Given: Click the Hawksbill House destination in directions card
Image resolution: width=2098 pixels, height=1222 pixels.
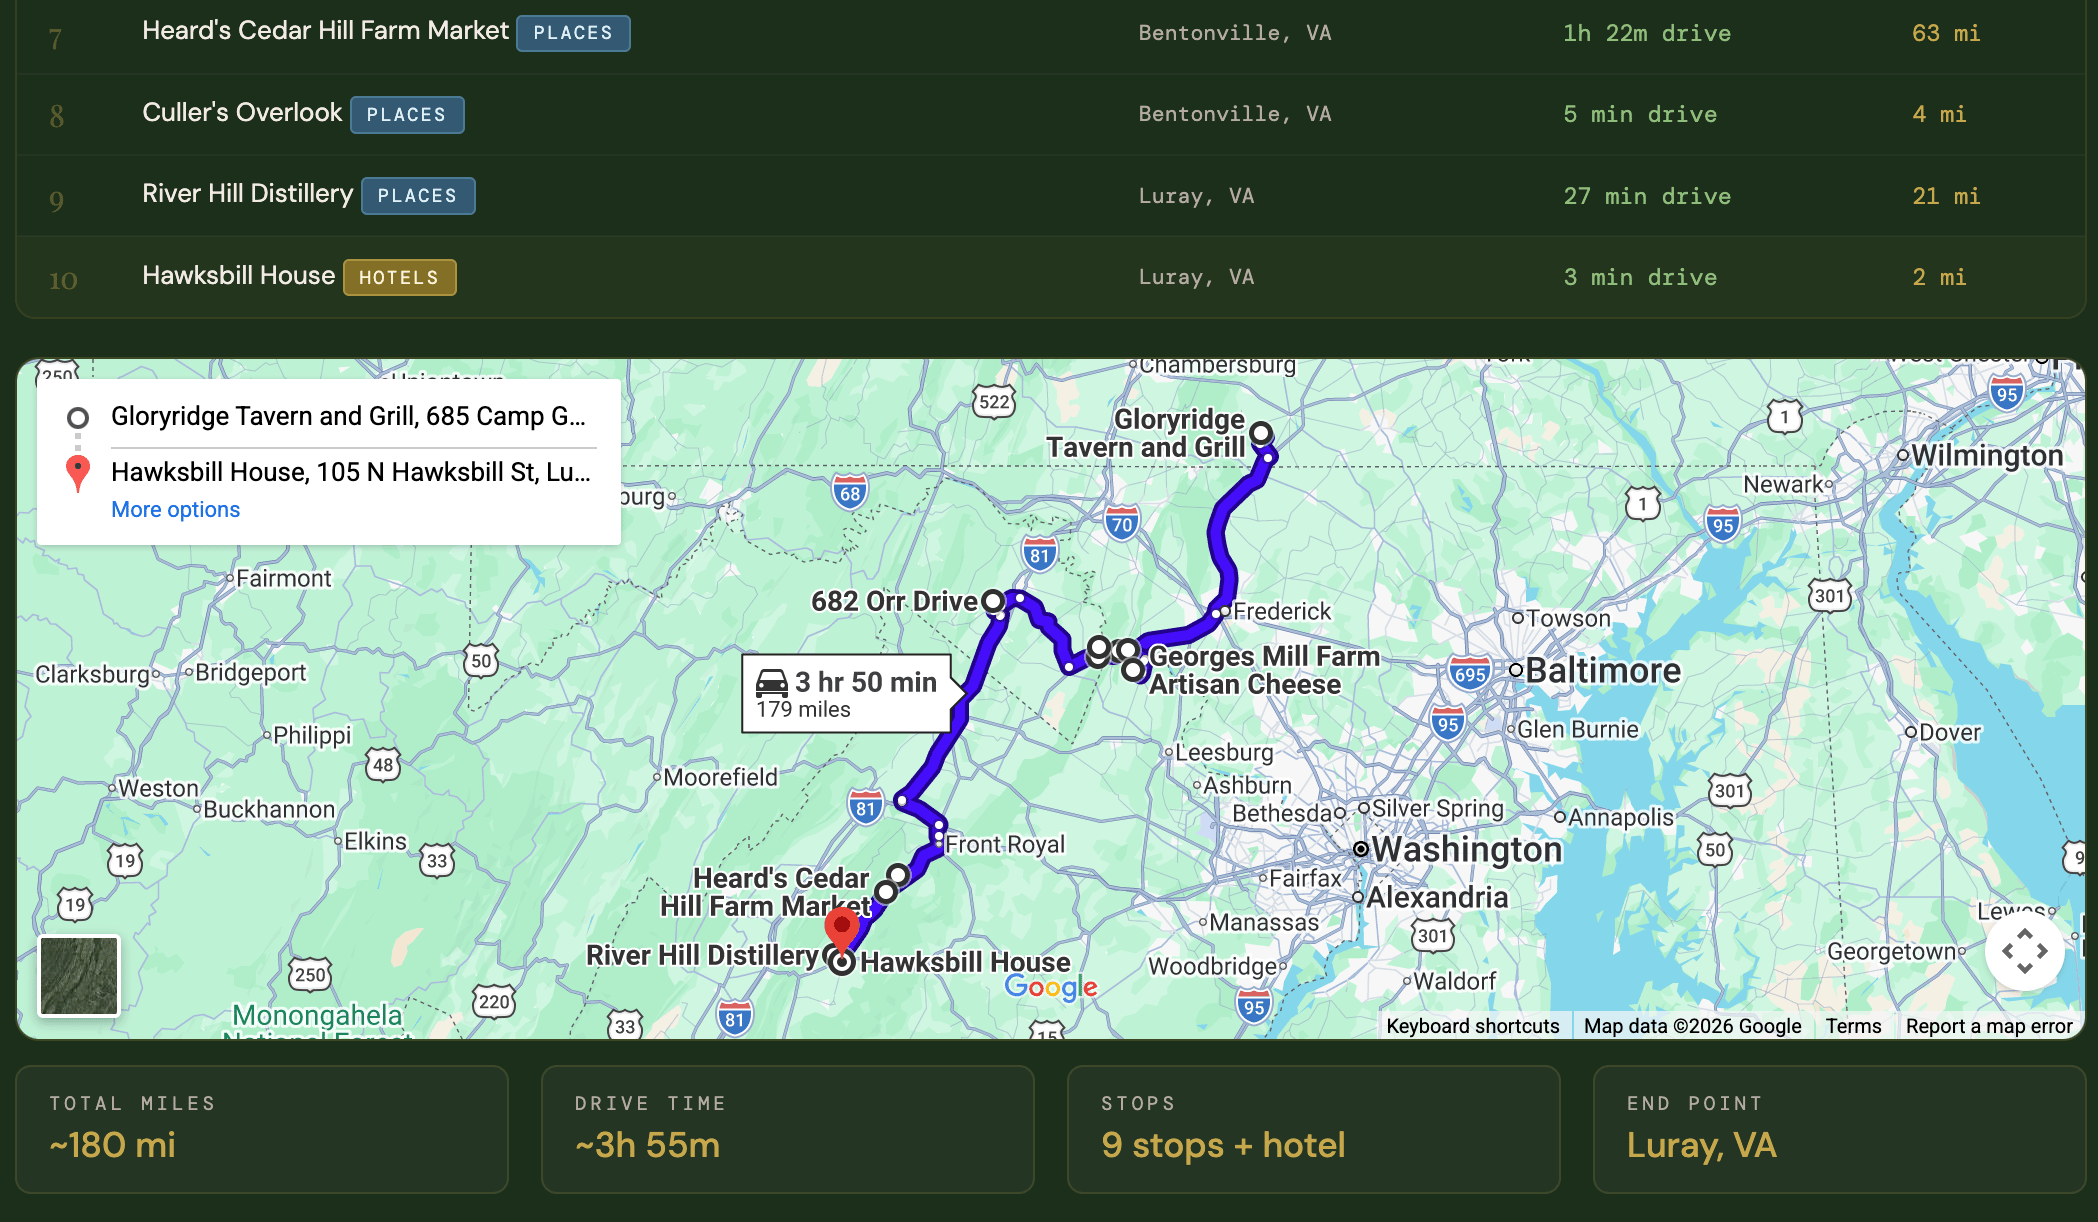Looking at the screenshot, I should [350, 472].
